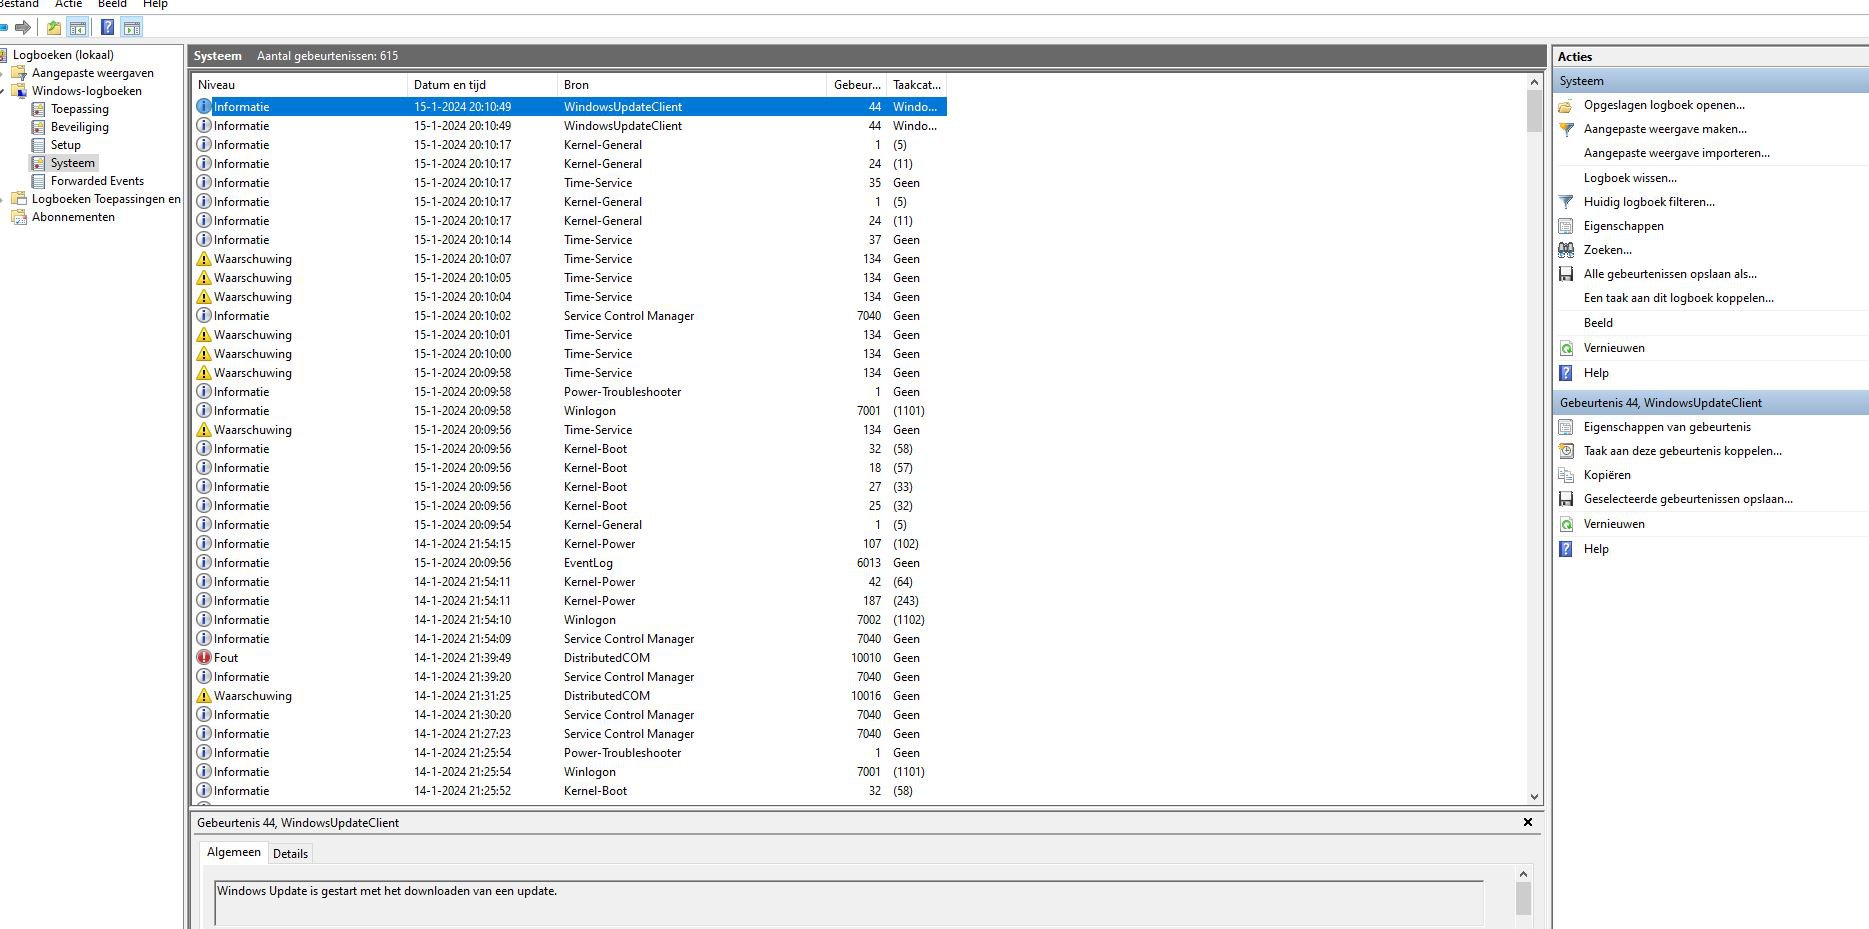
Task: Sort events by the Niveau column header
Action: [300, 85]
